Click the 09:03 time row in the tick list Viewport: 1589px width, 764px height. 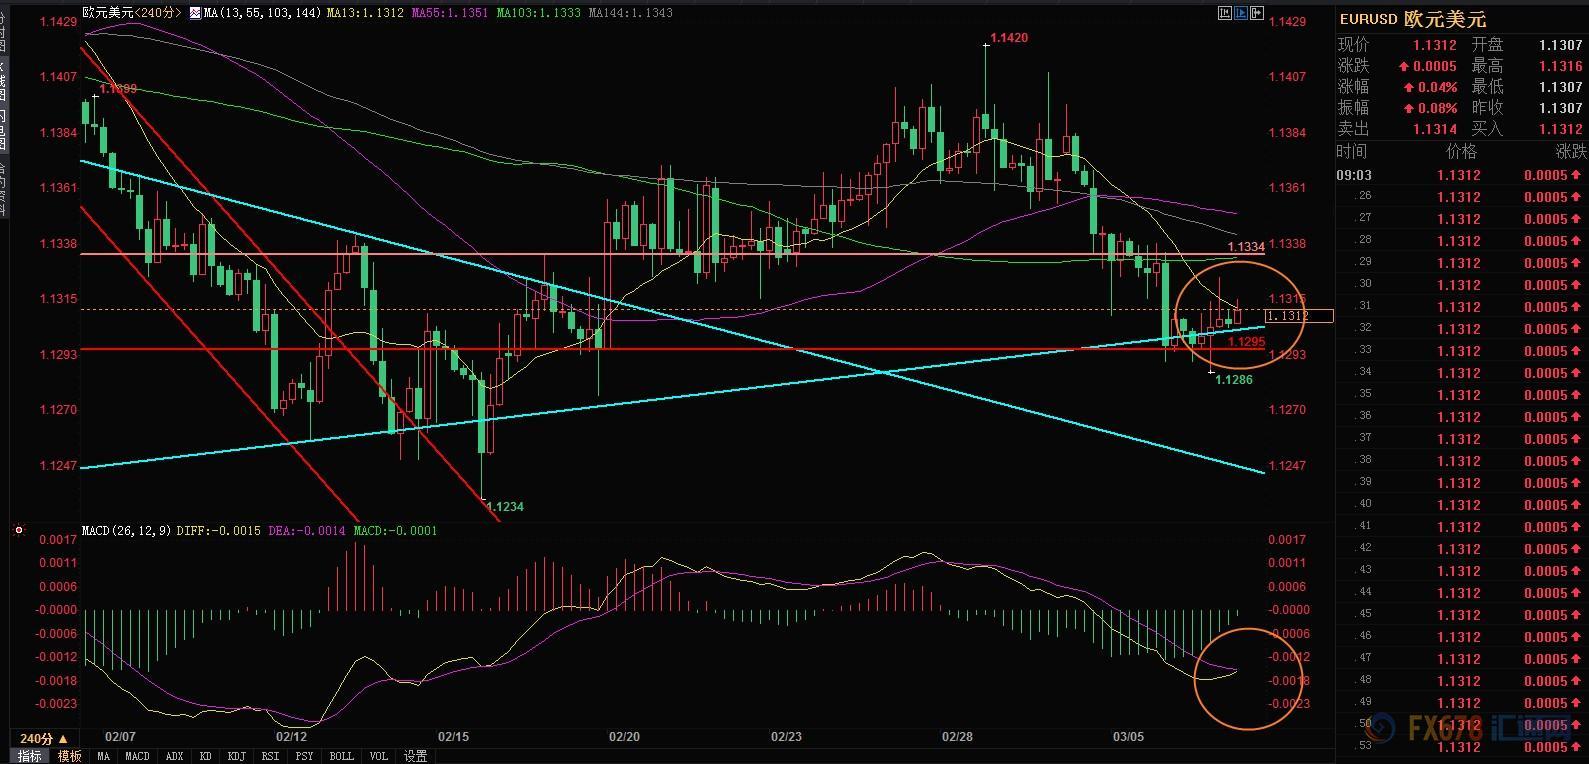click(x=1463, y=175)
